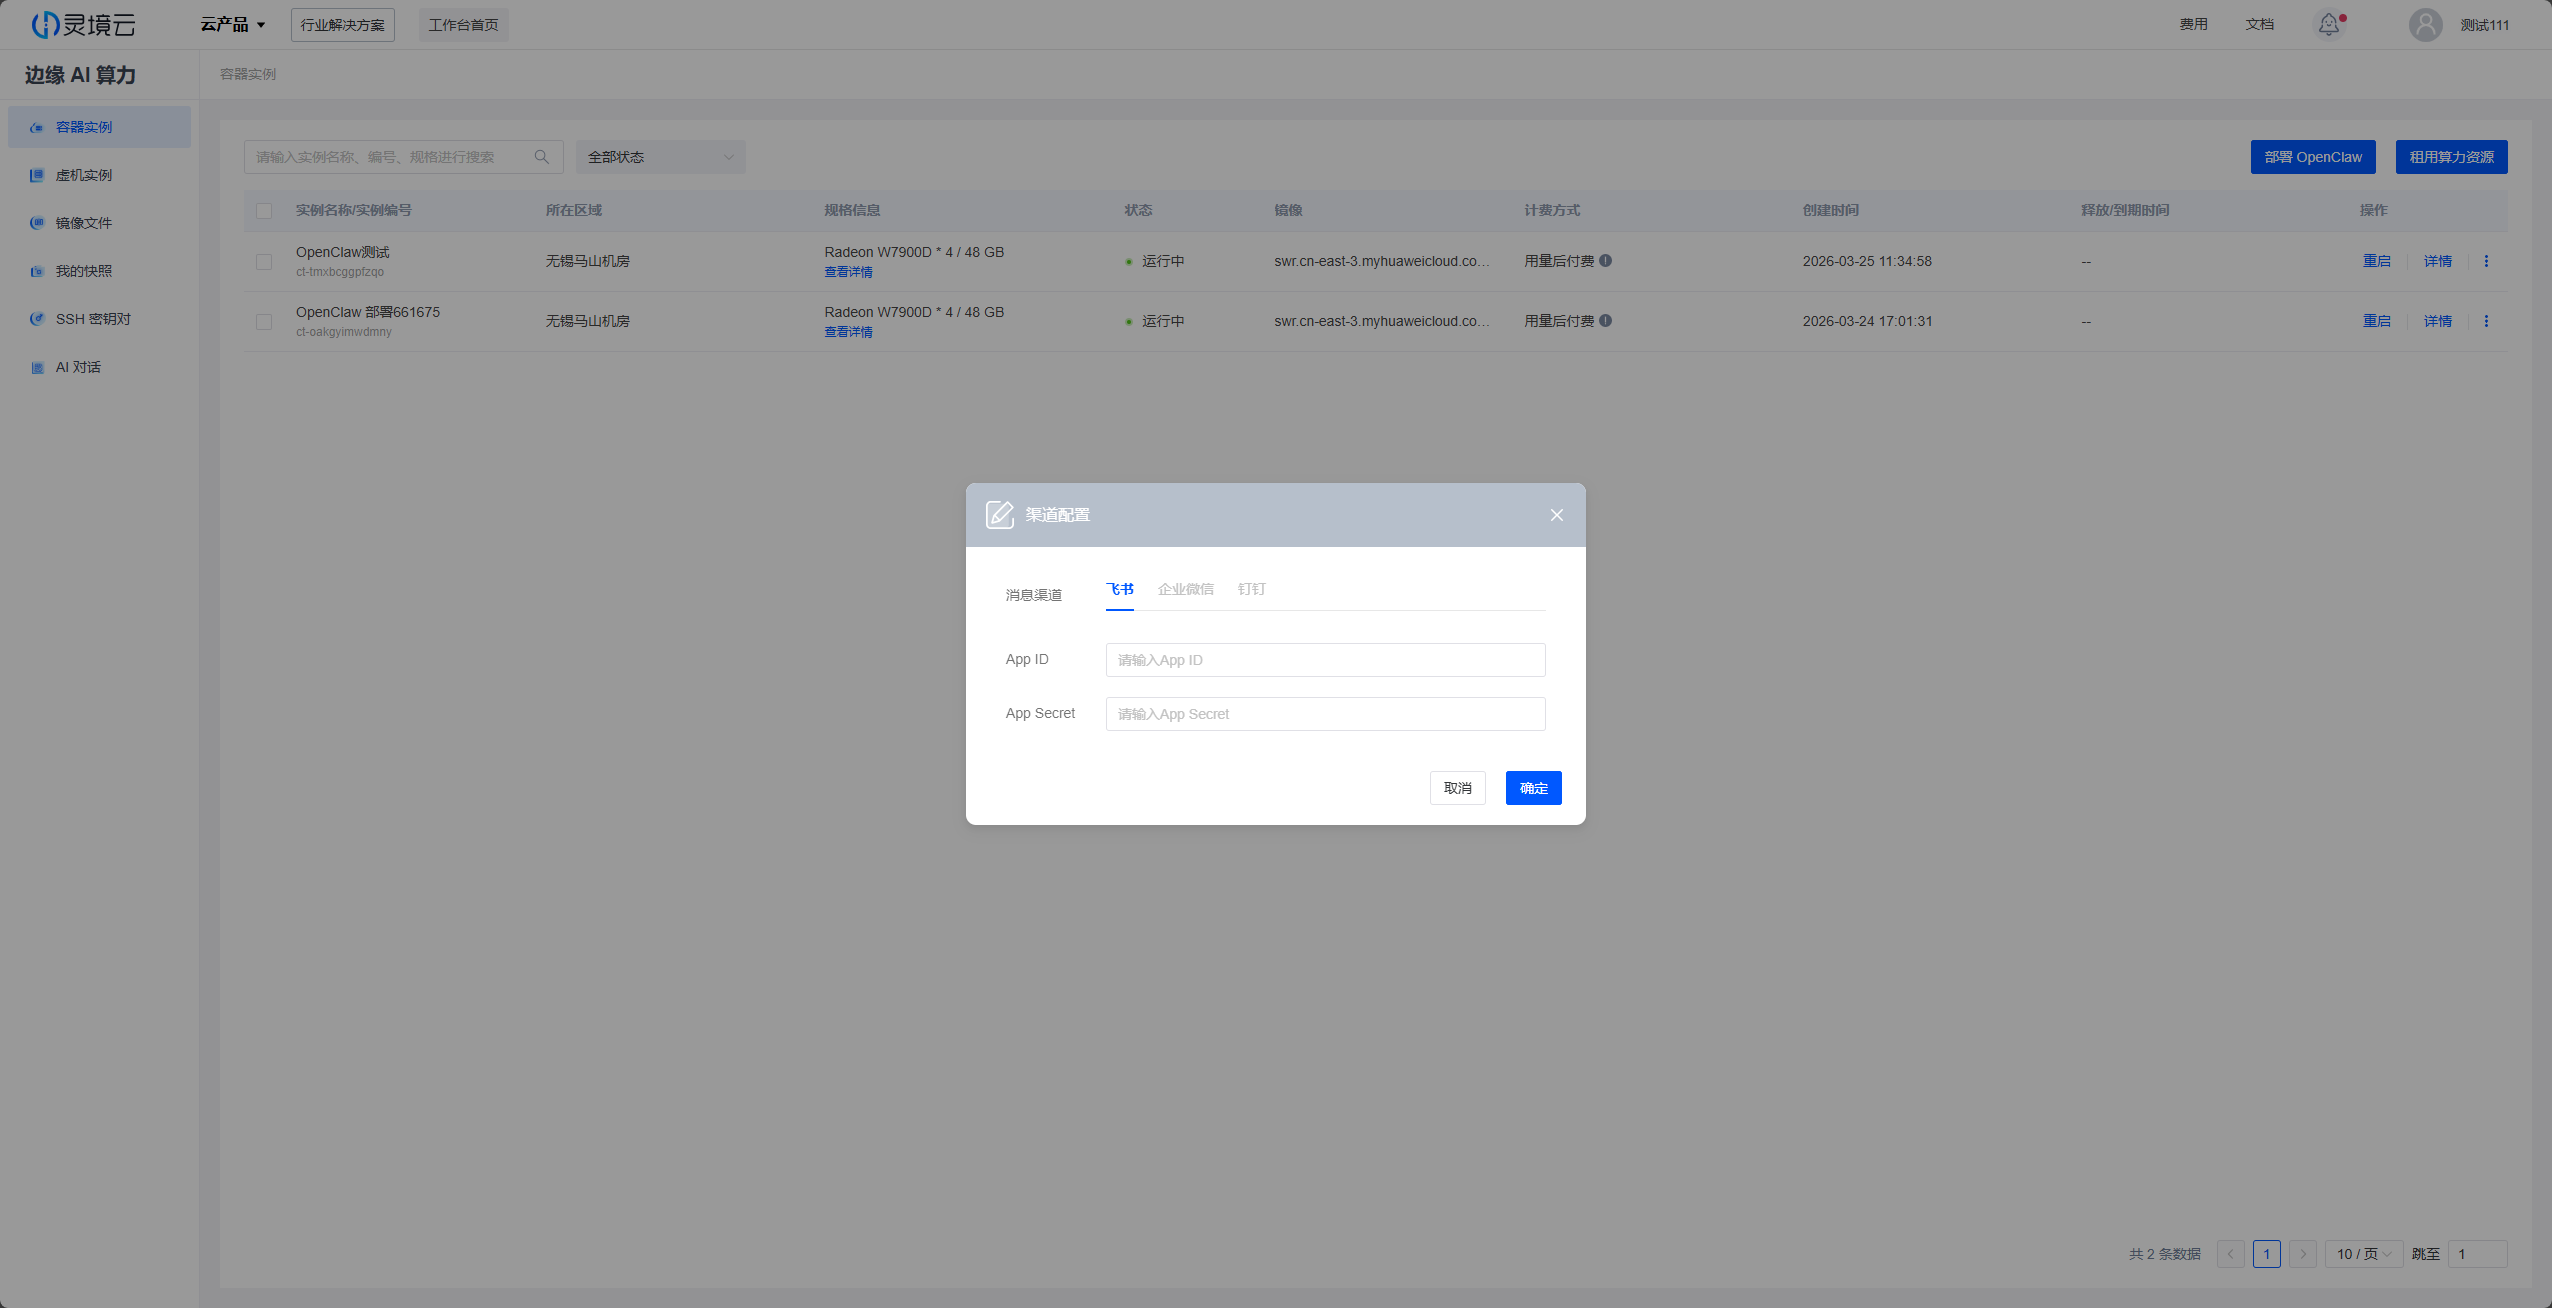Switch to the 钉钉 tab
This screenshot has width=2552, height=1308.
(x=1251, y=589)
